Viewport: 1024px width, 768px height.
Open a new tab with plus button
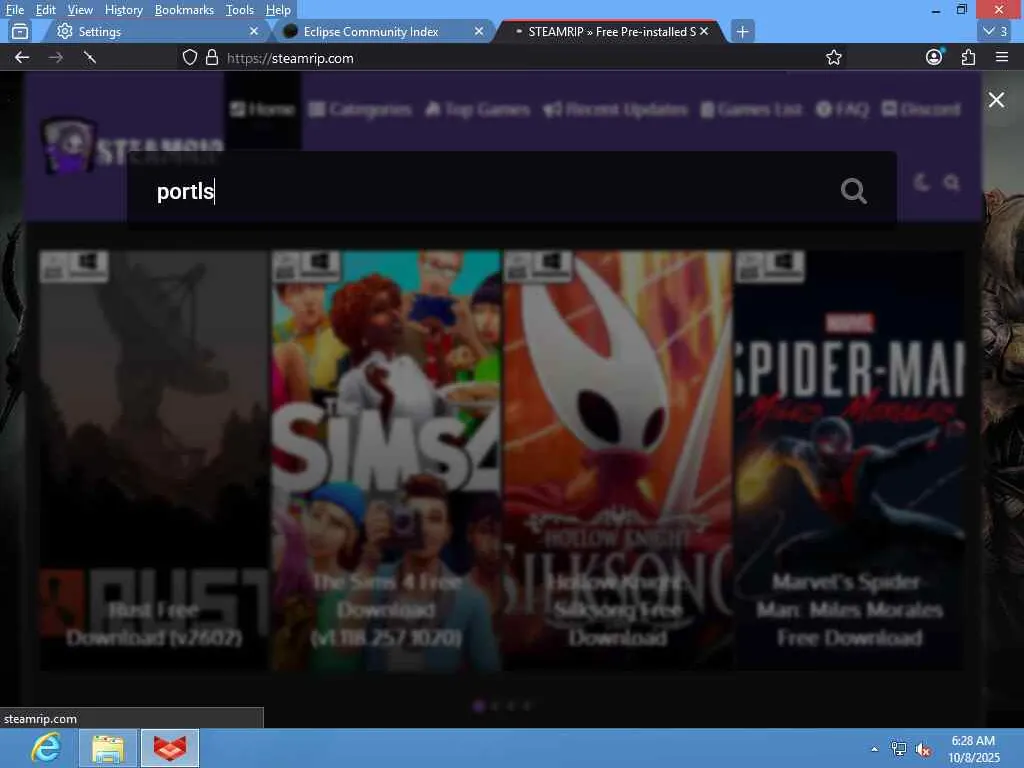[743, 31]
